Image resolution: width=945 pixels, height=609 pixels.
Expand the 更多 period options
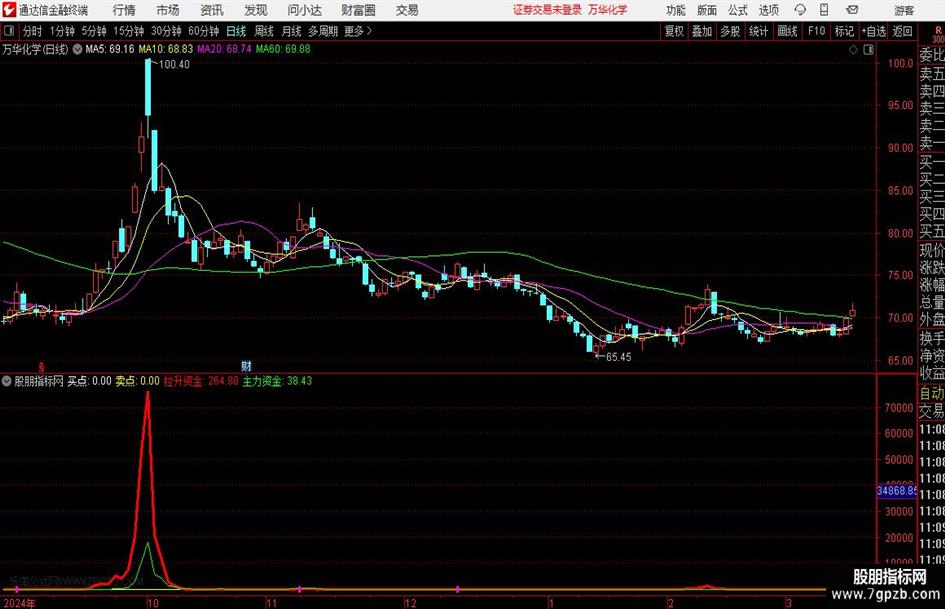click(x=358, y=31)
